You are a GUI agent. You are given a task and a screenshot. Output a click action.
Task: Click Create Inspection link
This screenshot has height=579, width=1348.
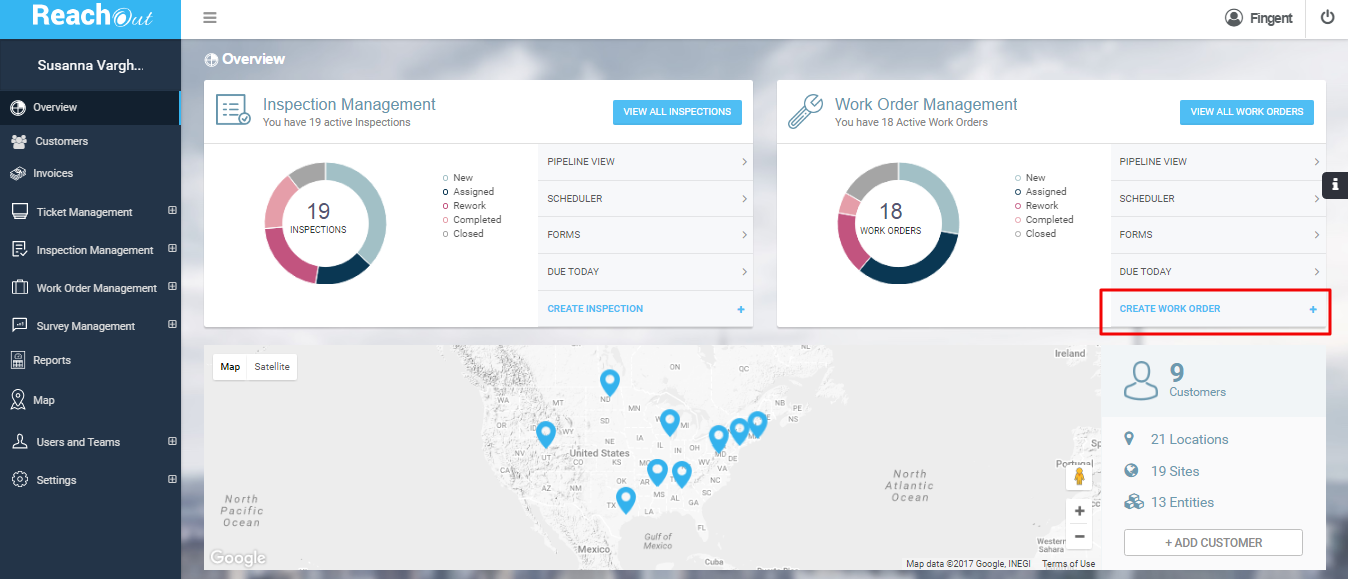coord(595,309)
